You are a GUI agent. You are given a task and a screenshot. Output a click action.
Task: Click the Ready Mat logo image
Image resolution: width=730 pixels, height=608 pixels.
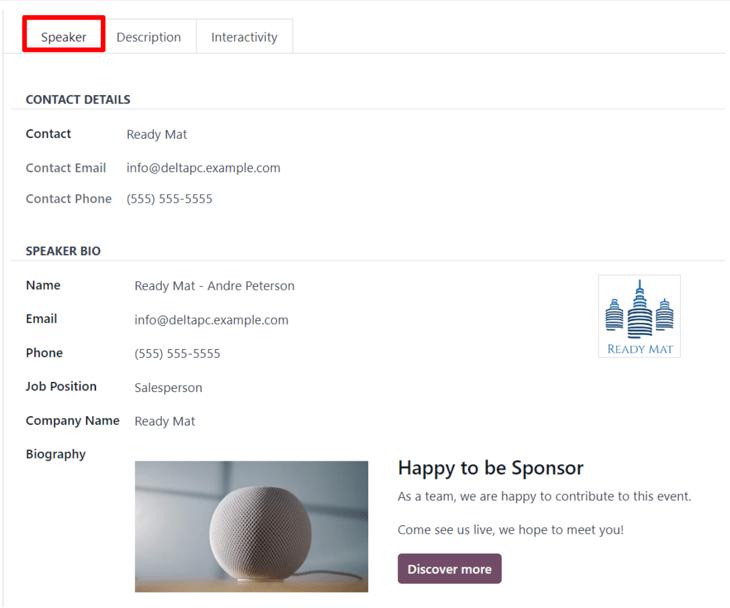[639, 316]
